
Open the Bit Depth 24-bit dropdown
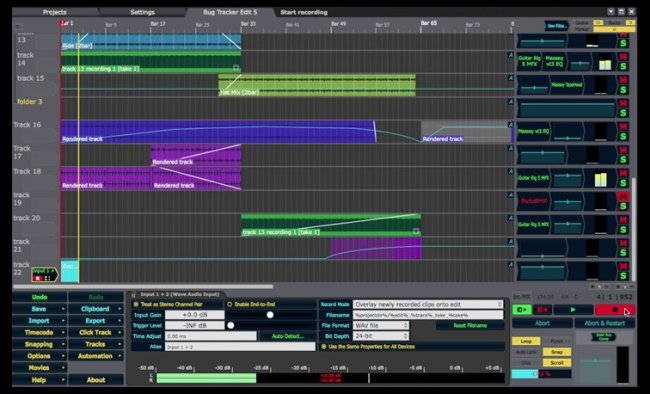coord(381,336)
